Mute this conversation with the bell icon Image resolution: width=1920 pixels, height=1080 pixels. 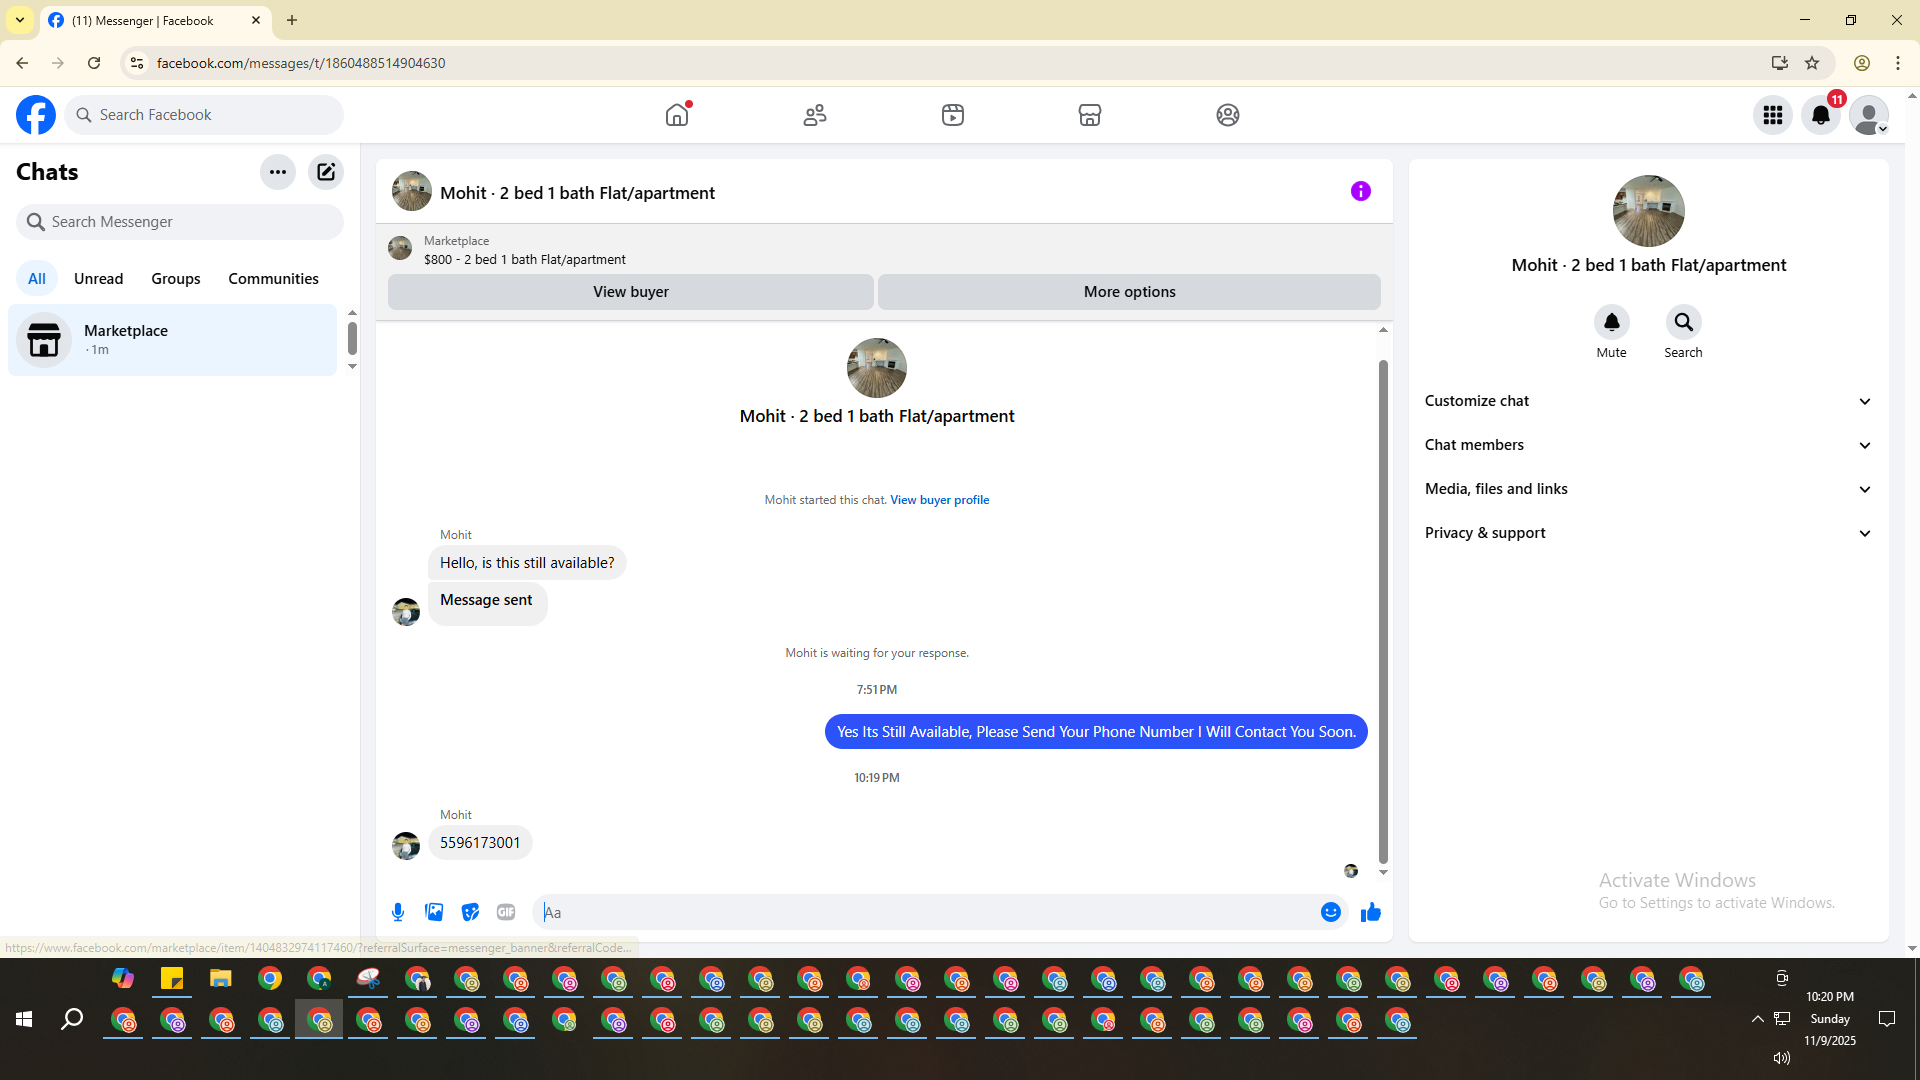point(1612,322)
